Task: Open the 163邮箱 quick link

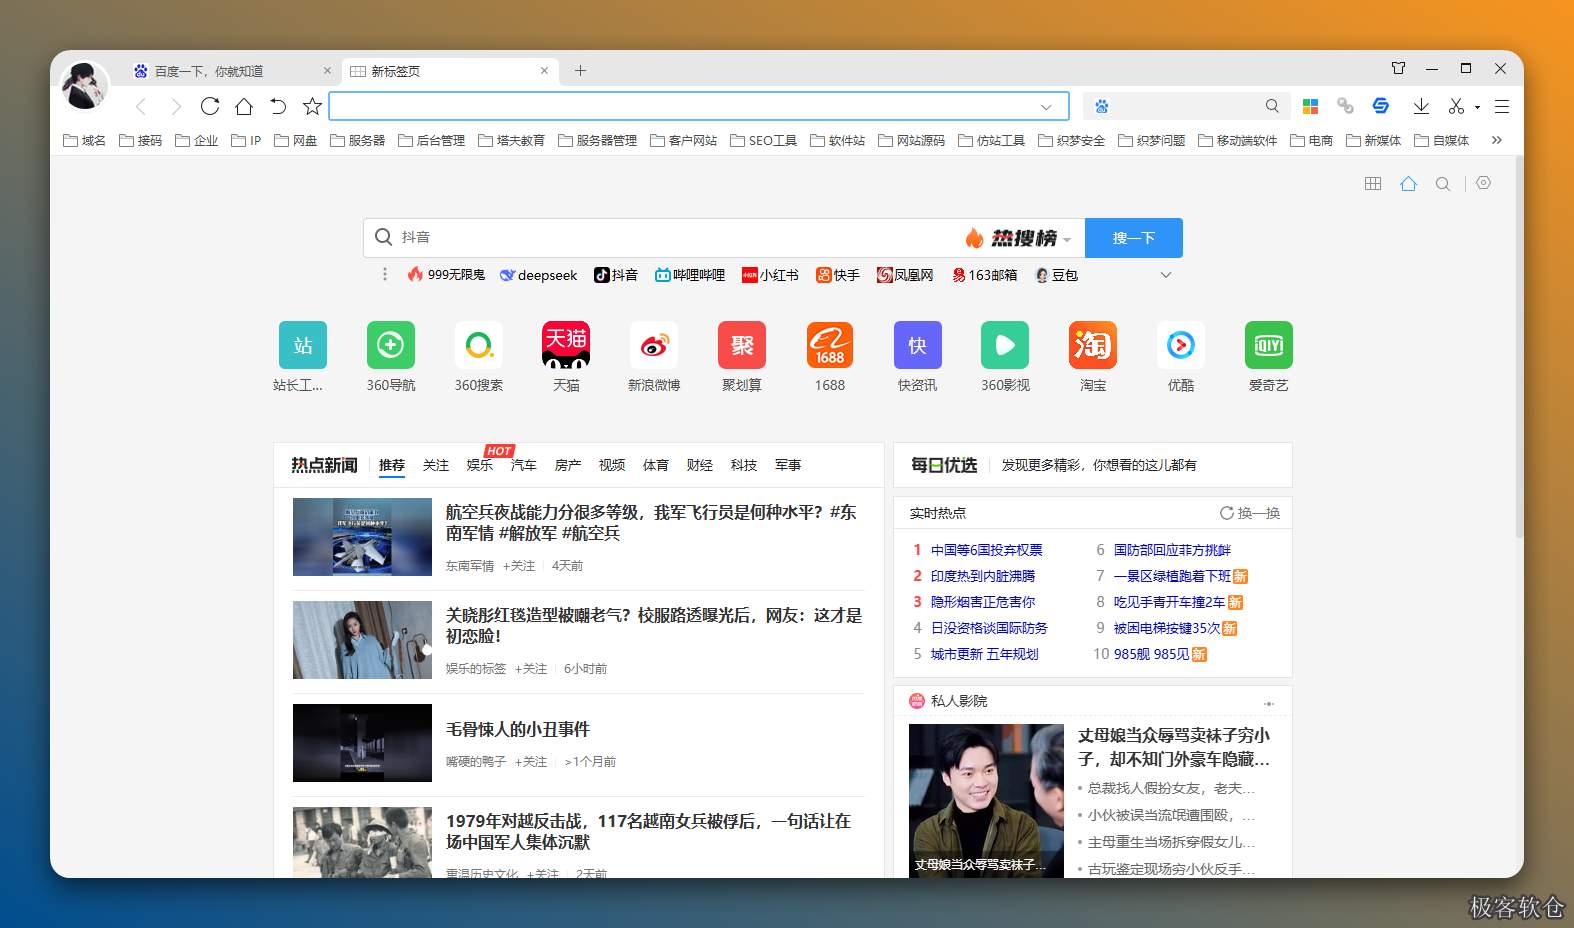Action: point(985,275)
